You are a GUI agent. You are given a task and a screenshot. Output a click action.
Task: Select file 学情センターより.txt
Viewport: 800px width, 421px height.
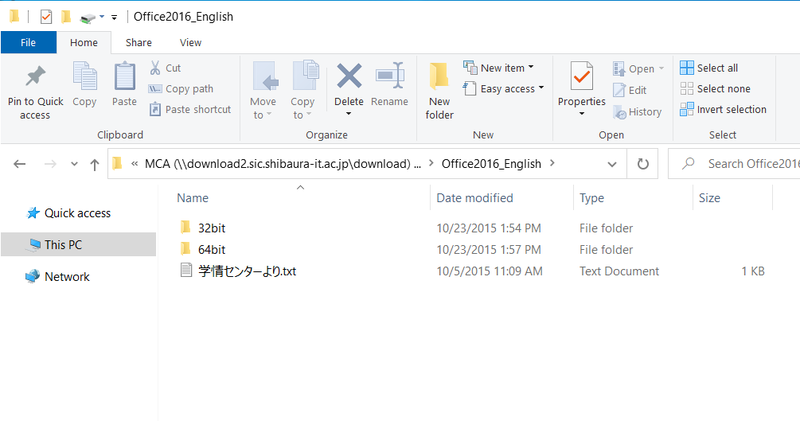(x=247, y=271)
